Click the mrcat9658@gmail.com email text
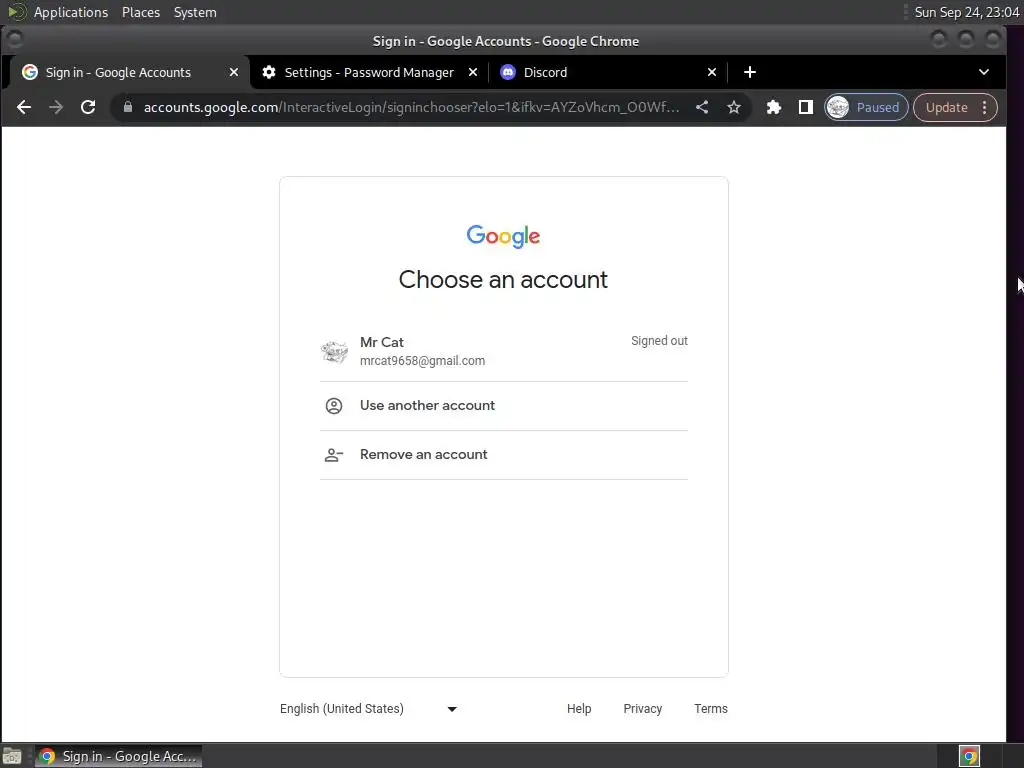 (423, 360)
